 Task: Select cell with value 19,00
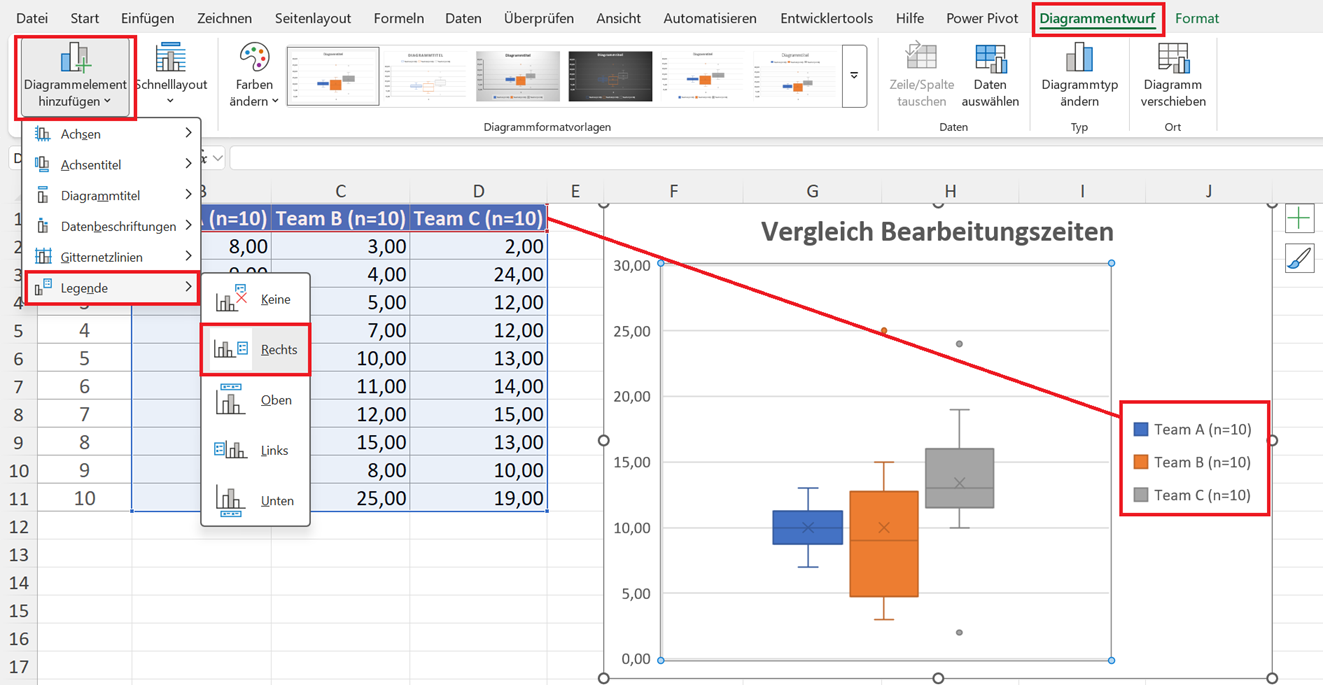(478, 498)
